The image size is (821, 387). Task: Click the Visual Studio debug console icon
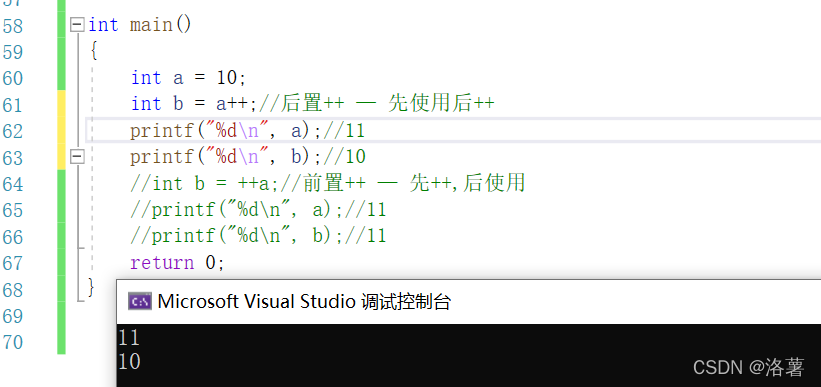pos(140,301)
